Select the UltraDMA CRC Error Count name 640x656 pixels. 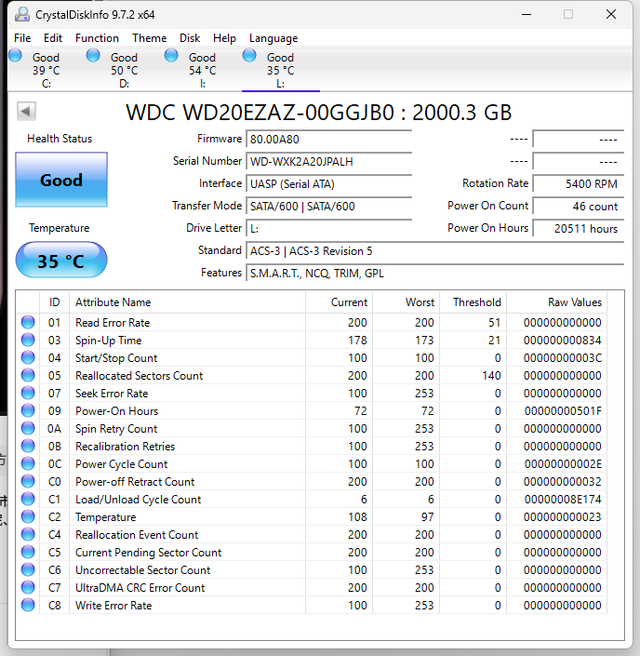[140, 588]
